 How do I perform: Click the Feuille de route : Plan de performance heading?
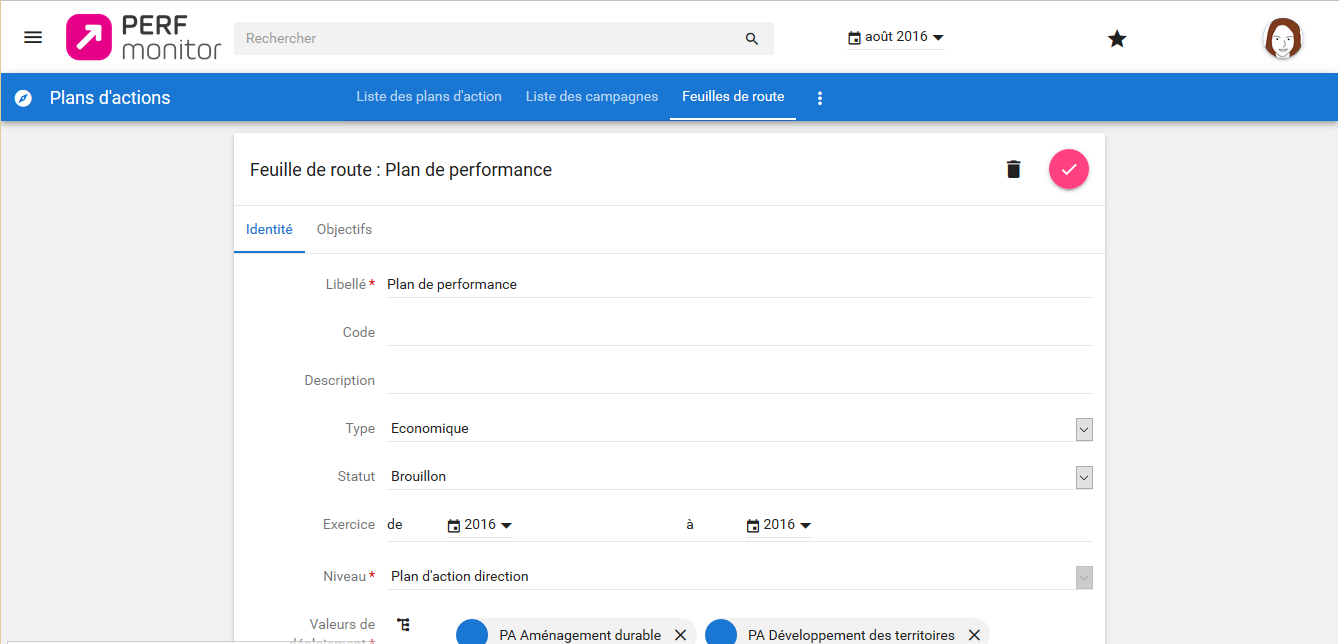pos(401,170)
